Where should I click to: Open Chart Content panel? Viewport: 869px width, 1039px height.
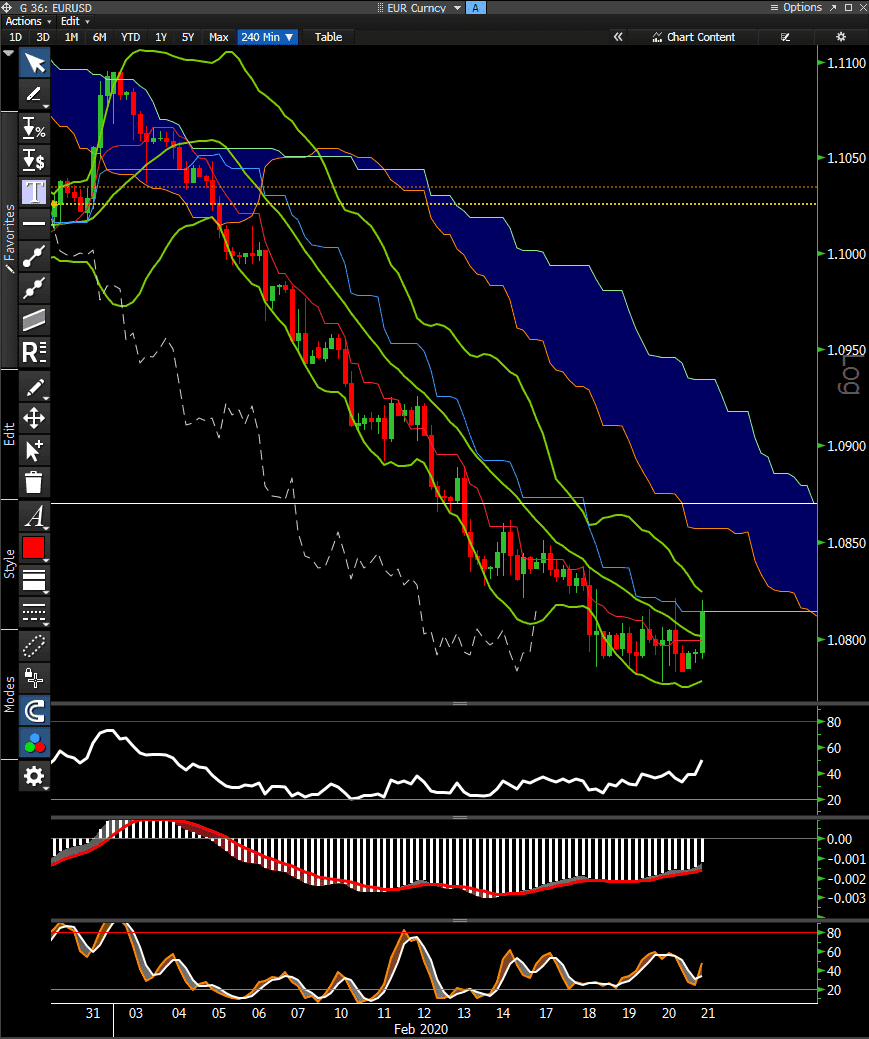(x=693, y=37)
